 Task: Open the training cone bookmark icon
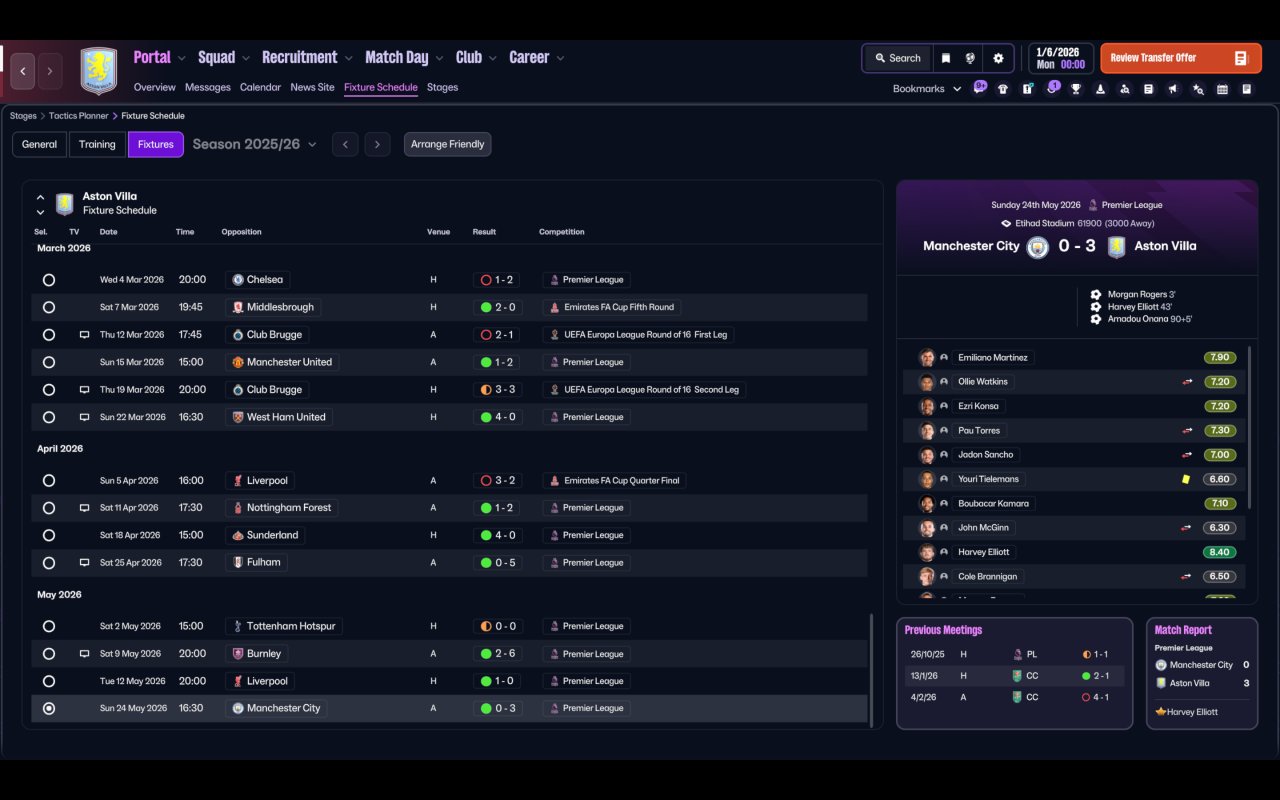click(1100, 89)
